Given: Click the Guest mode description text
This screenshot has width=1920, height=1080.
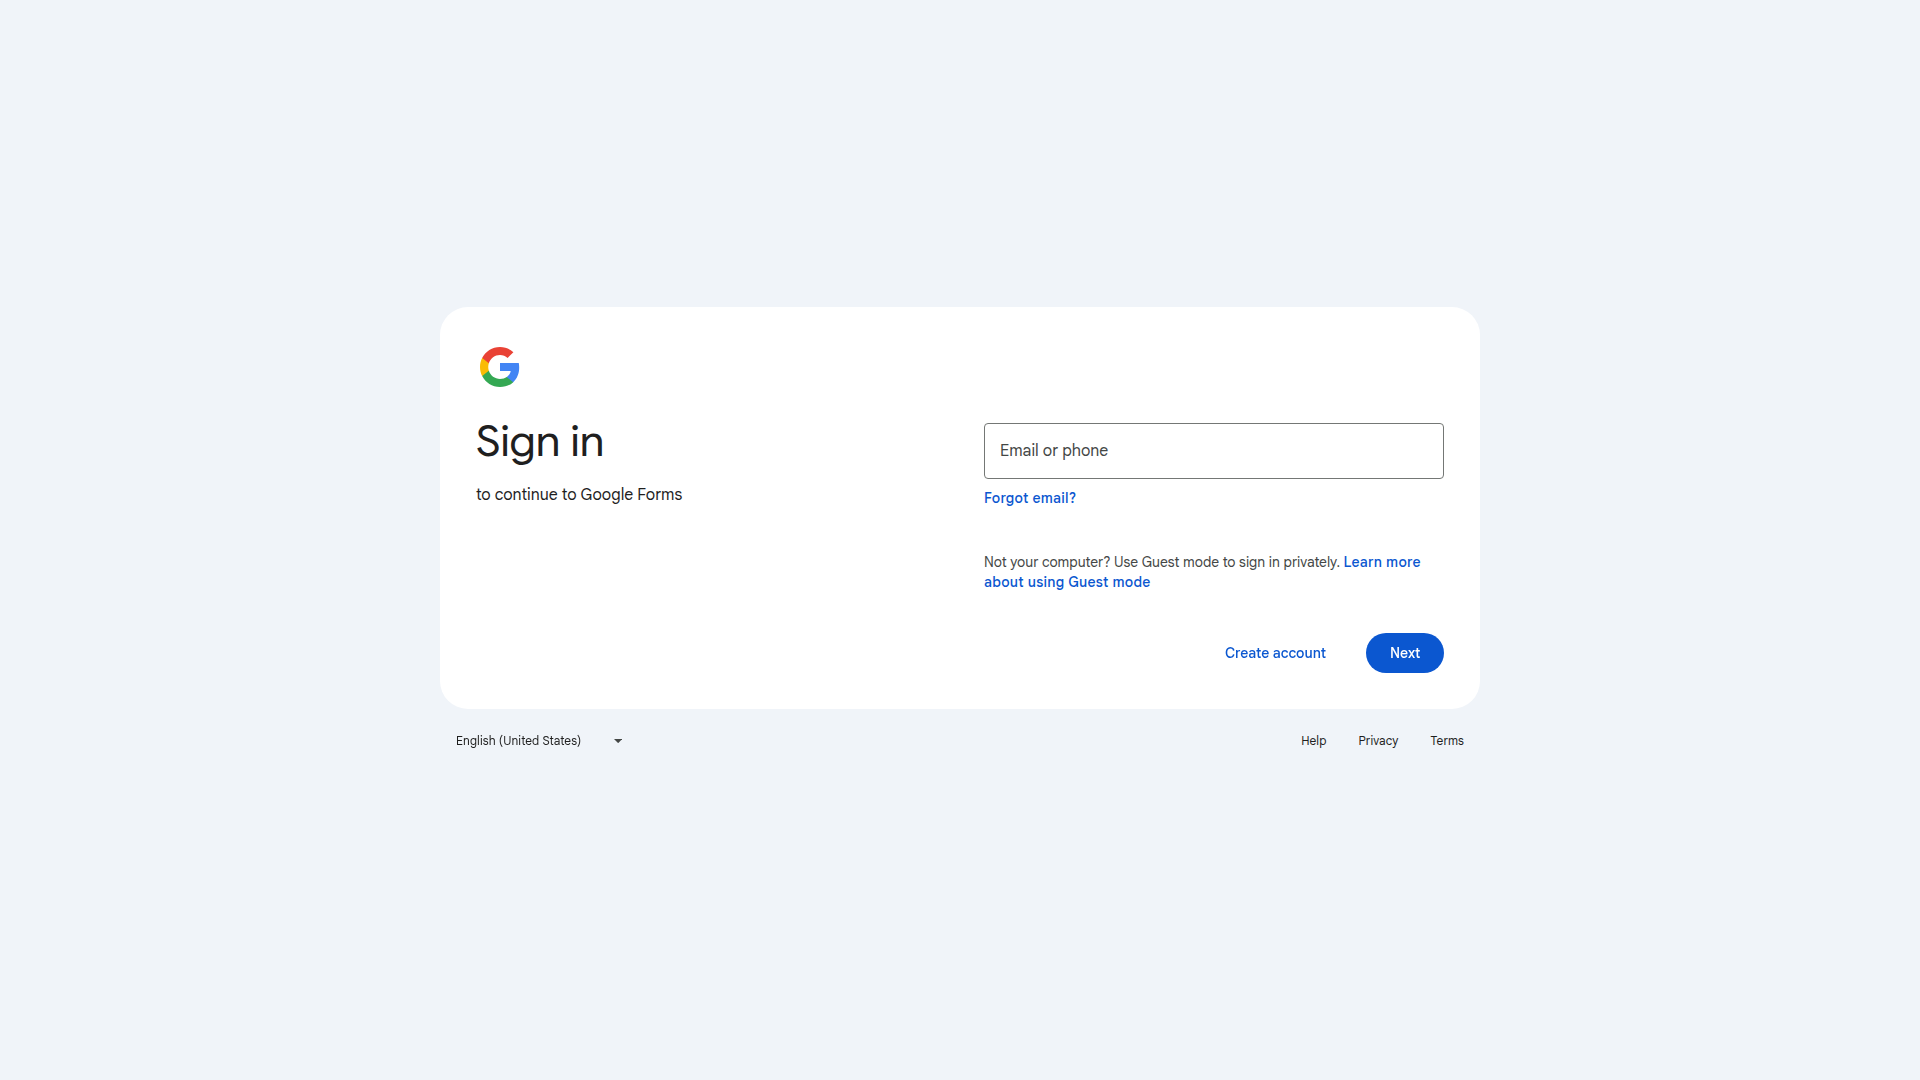Looking at the screenshot, I should pyautogui.click(x=1160, y=561).
